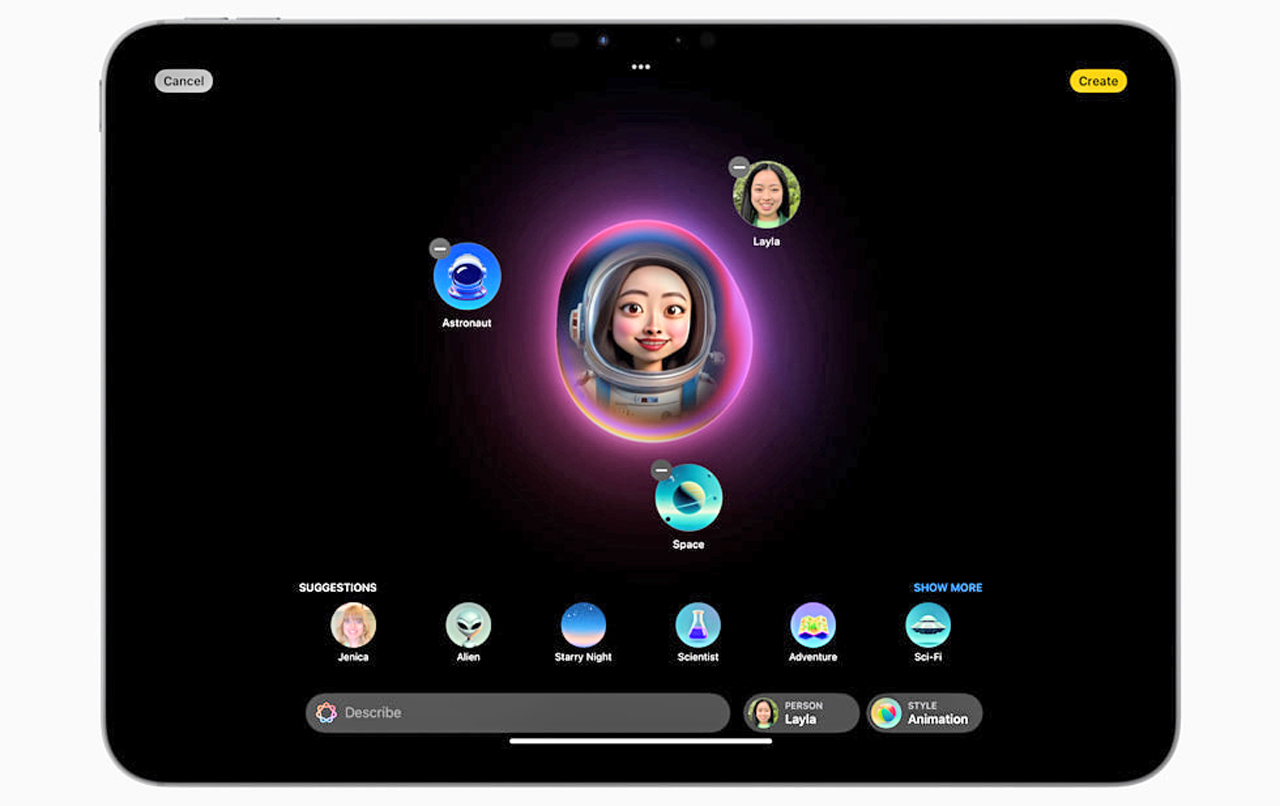The image size is (1280, 806).
Task: Add the Alien suggestion
Action: [x=468, y=625]
